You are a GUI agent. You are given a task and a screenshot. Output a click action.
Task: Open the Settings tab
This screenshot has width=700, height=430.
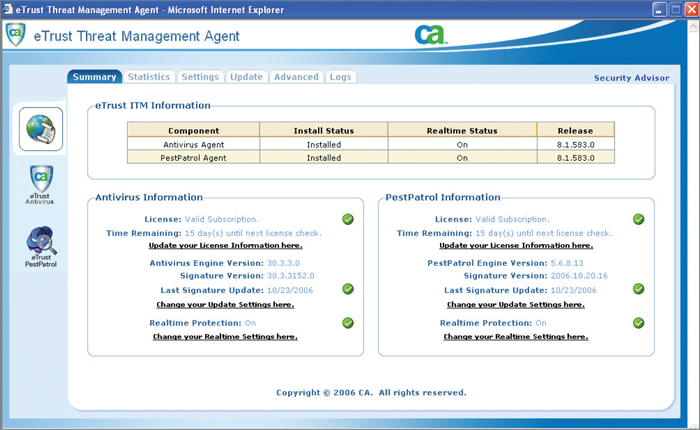click(200, 77)
